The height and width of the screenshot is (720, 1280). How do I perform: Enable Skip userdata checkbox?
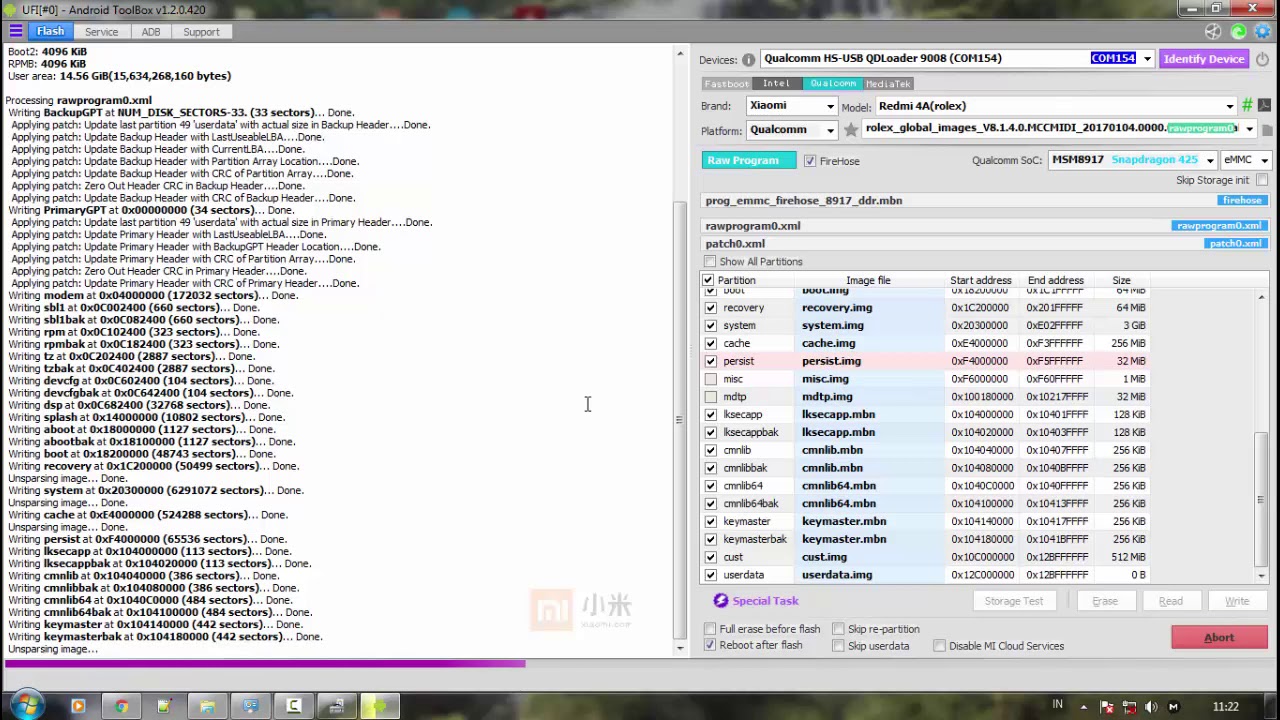[x=838, y=646]
